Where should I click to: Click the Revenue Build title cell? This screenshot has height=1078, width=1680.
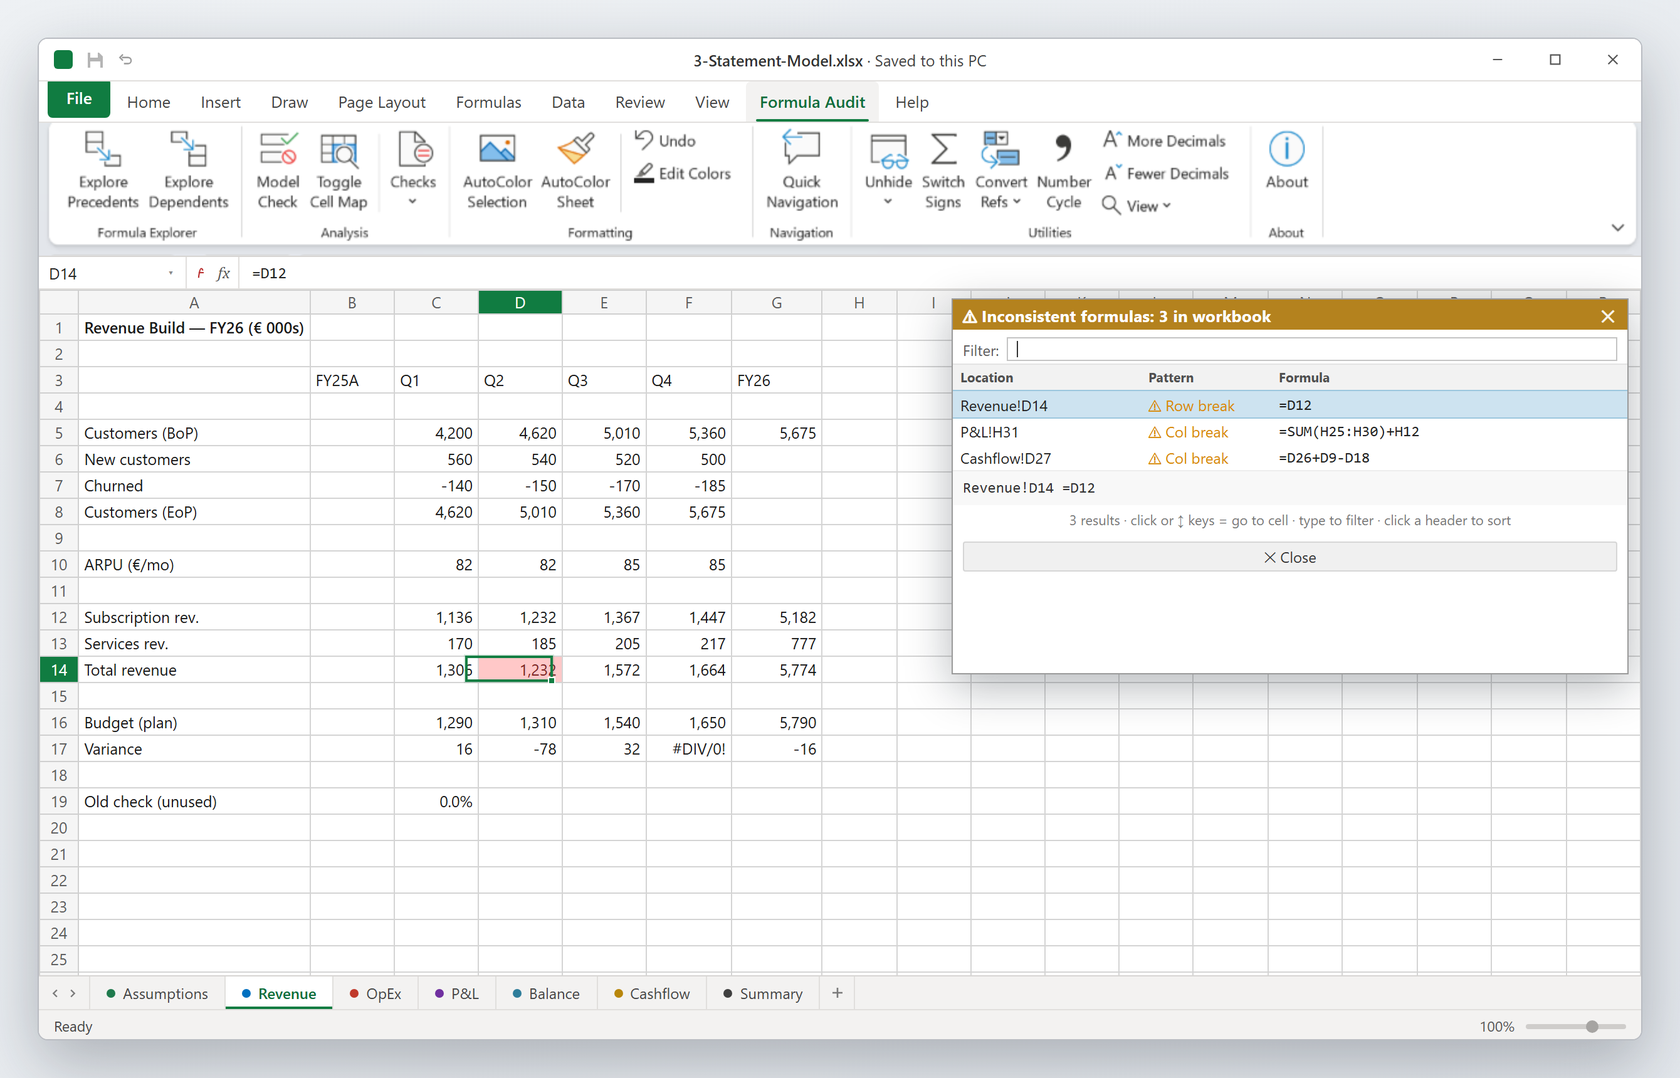pyautogui.click(x=194, y=328)
